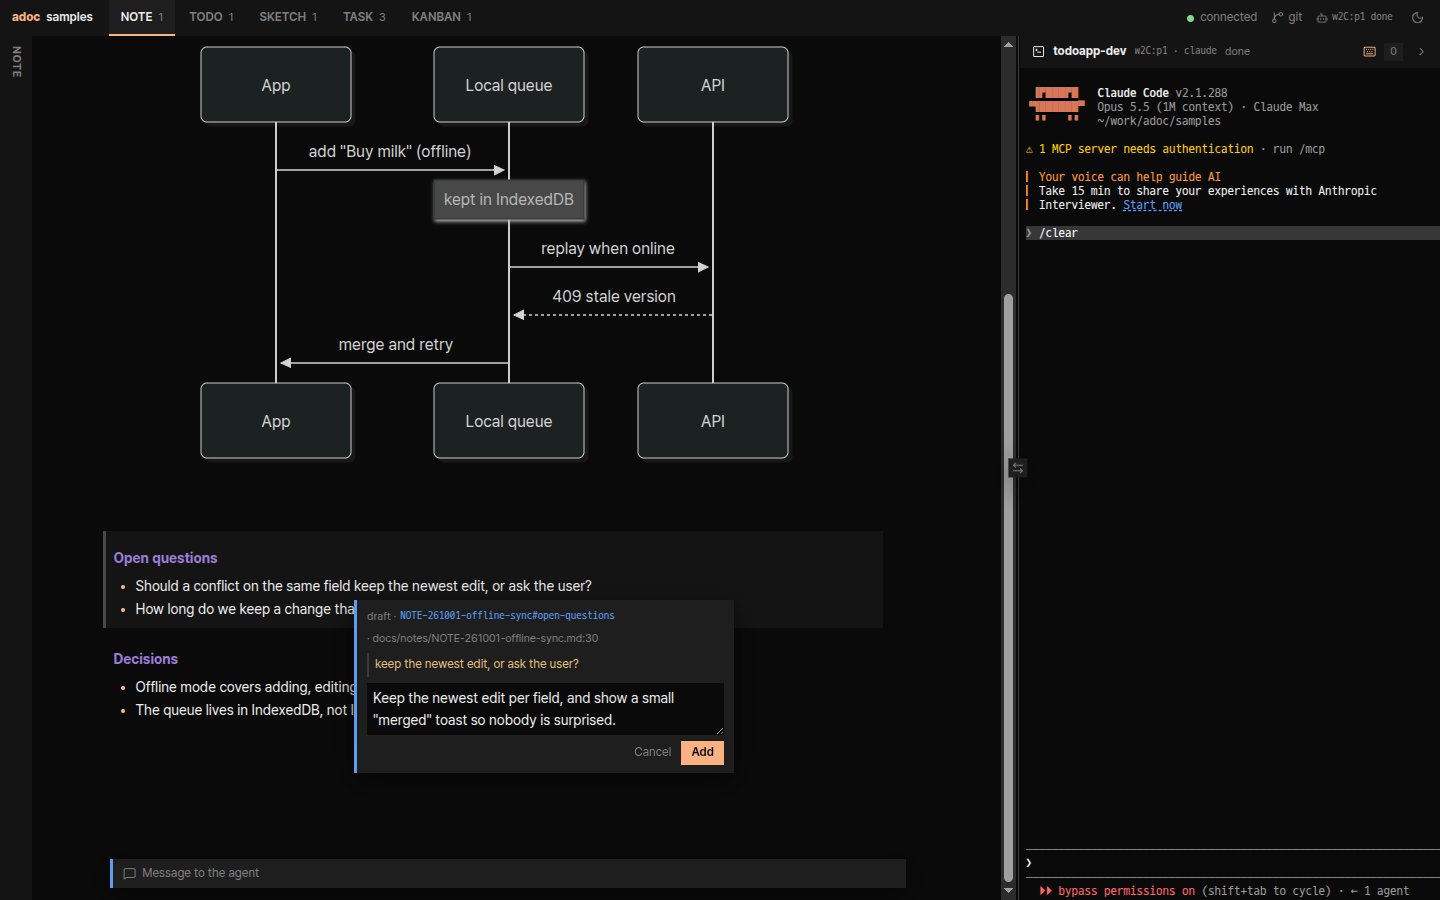The image size is (1440, 900).
Task: Collapse terminal panel with chevron arrow
Action: click(x=1421, y=51)
